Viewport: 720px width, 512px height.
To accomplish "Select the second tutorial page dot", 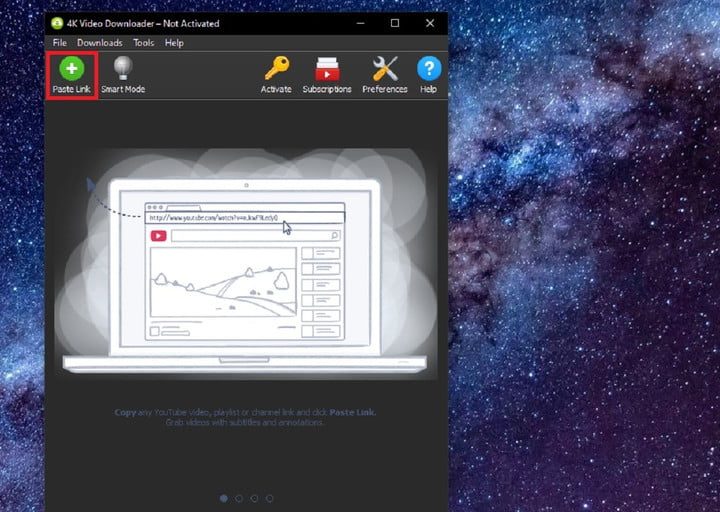I will tap(239, 498).
